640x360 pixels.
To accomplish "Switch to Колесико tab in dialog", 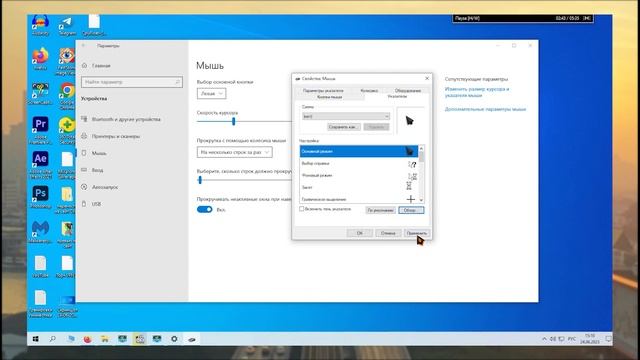I will pos(369,90).
